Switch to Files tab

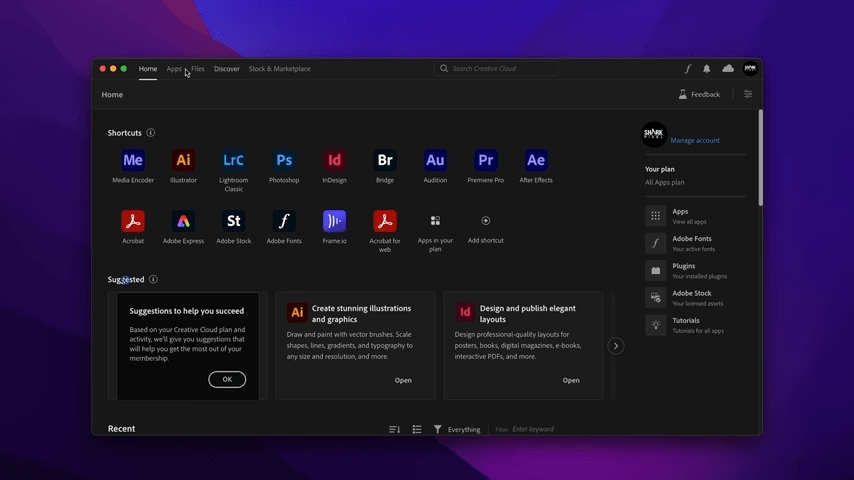click(198, 69)
